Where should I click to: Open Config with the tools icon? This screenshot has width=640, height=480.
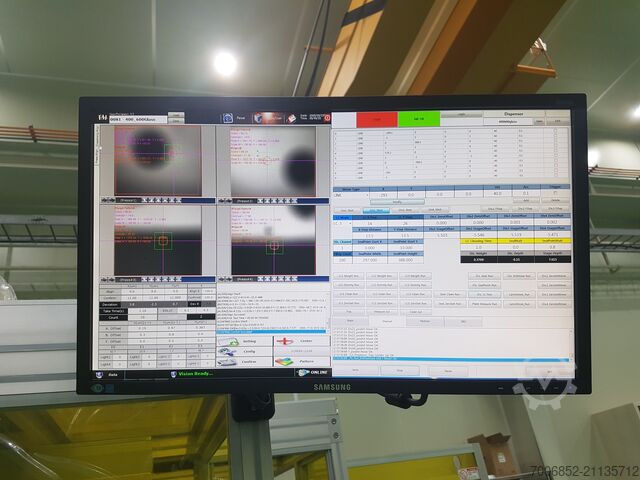tap(244, 351)
